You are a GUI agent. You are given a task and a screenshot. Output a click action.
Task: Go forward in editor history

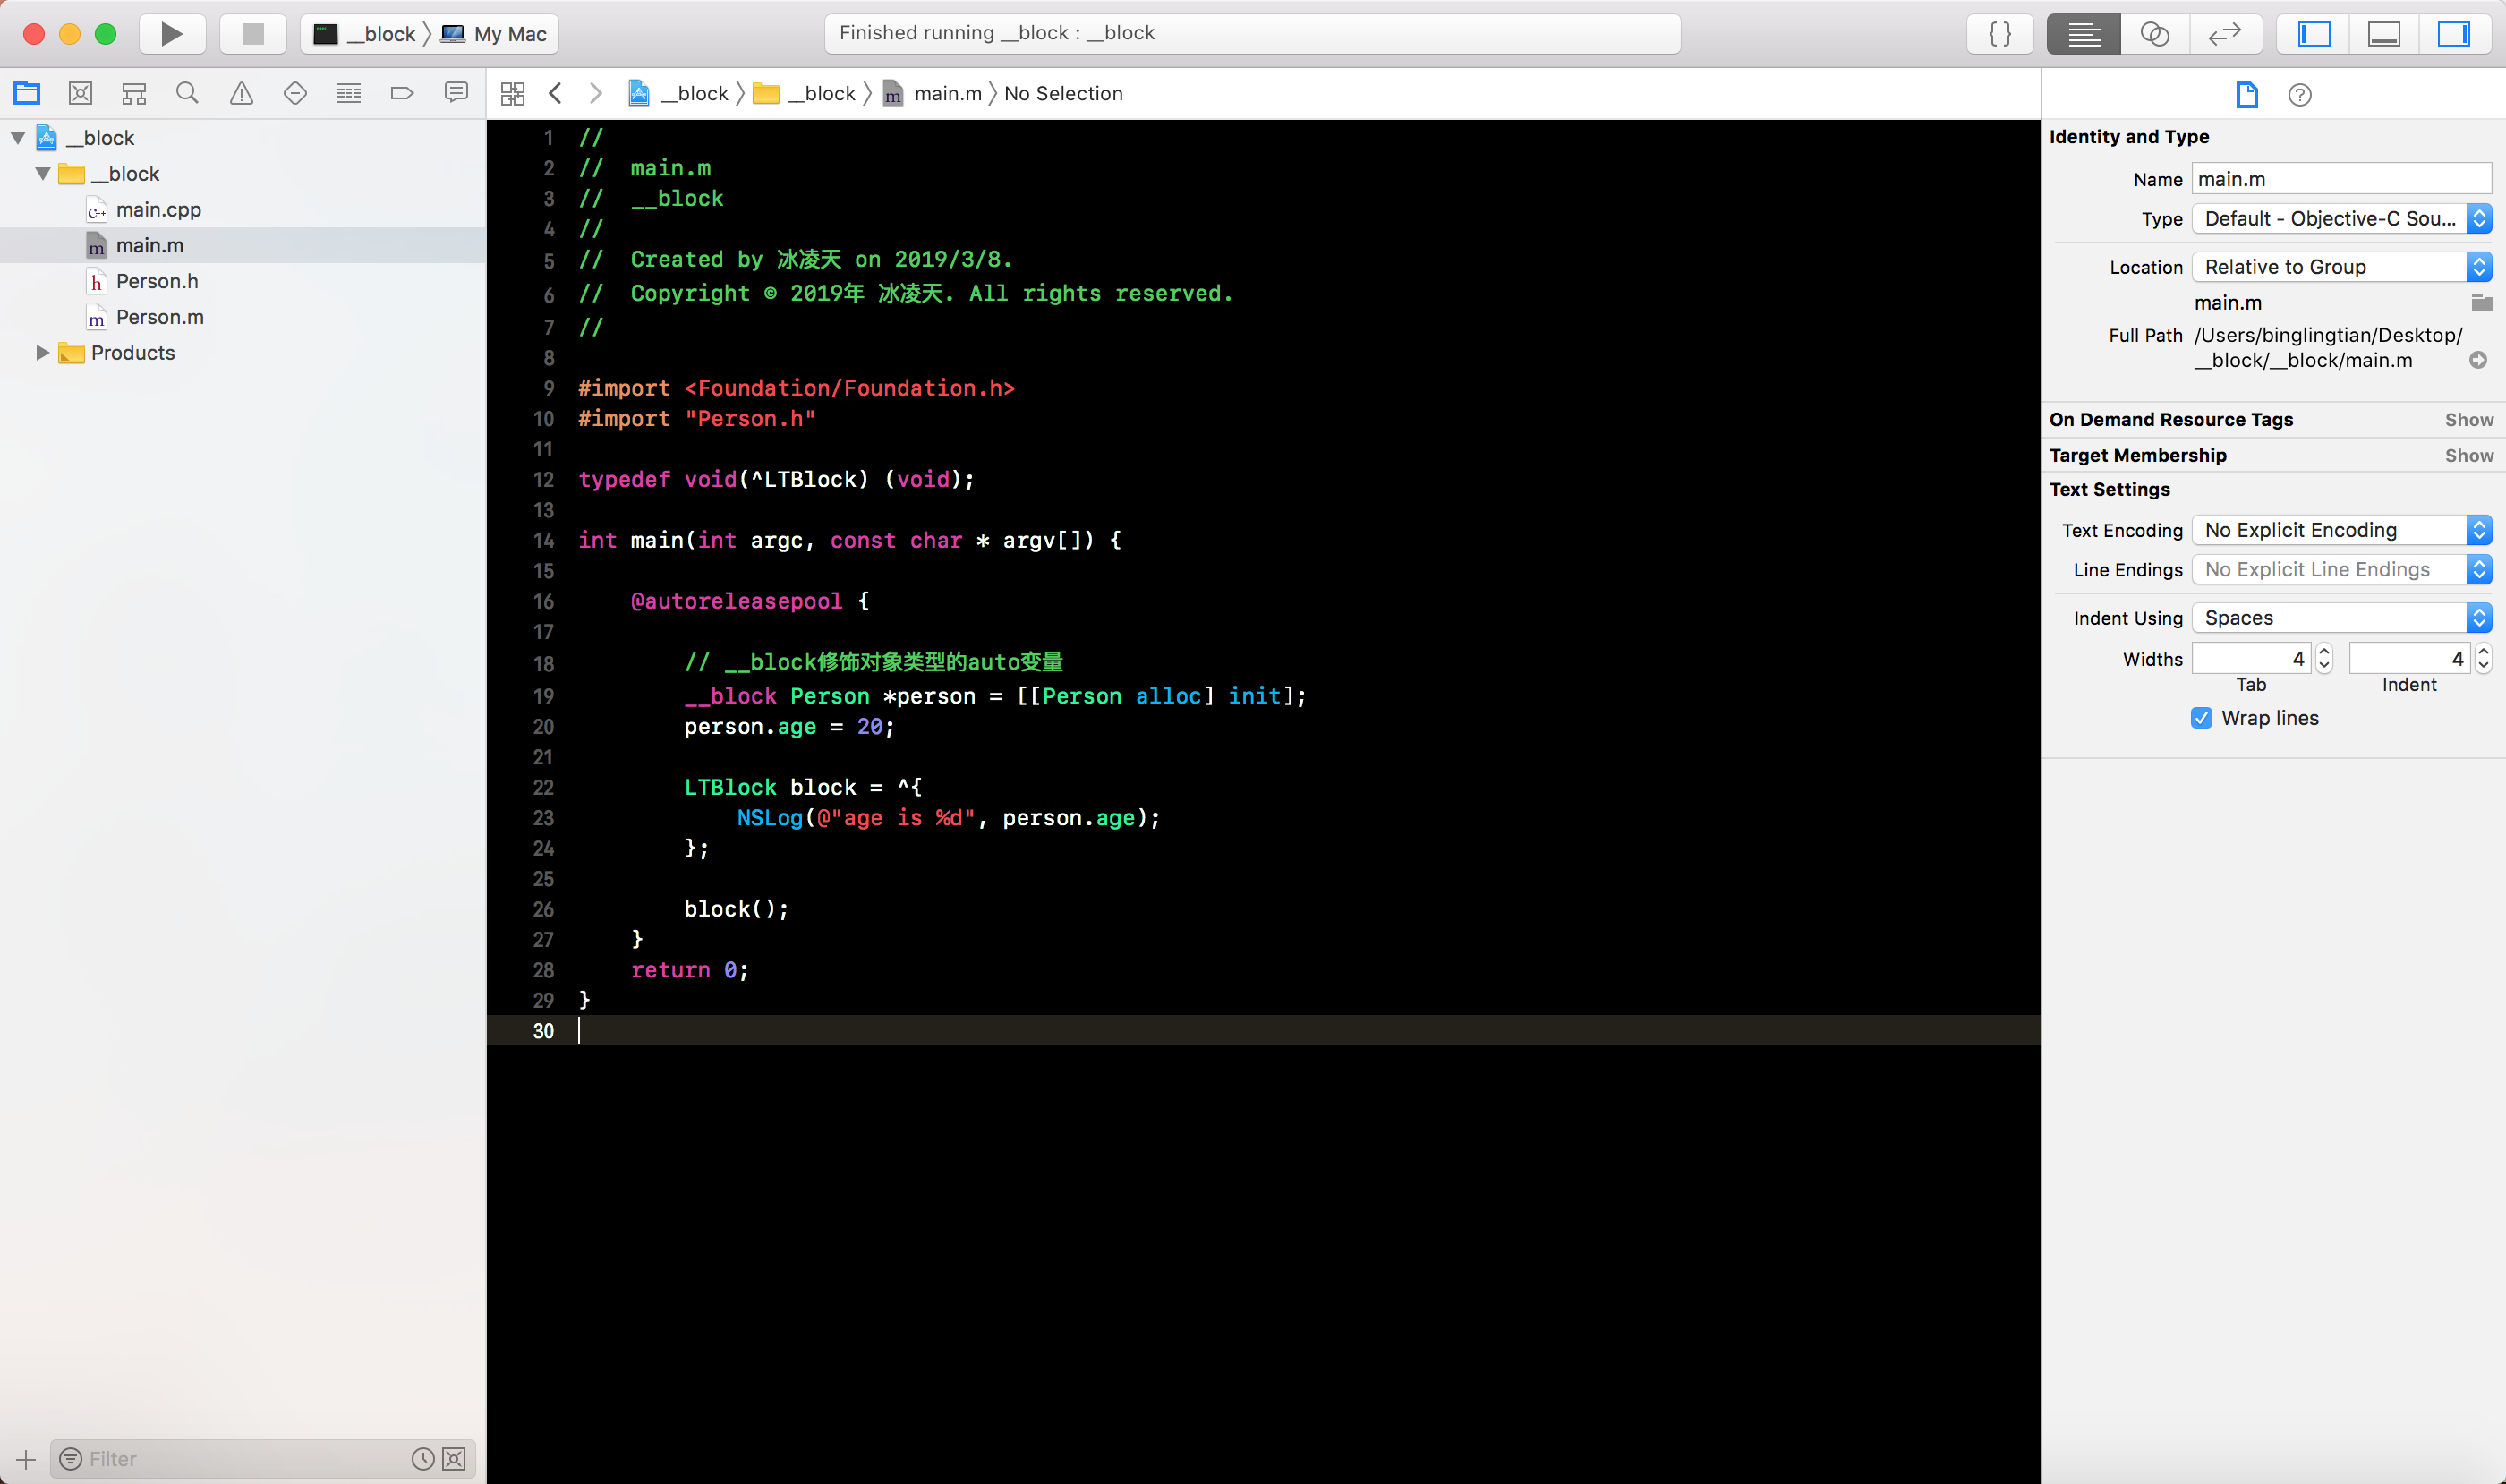coord(596,93)
